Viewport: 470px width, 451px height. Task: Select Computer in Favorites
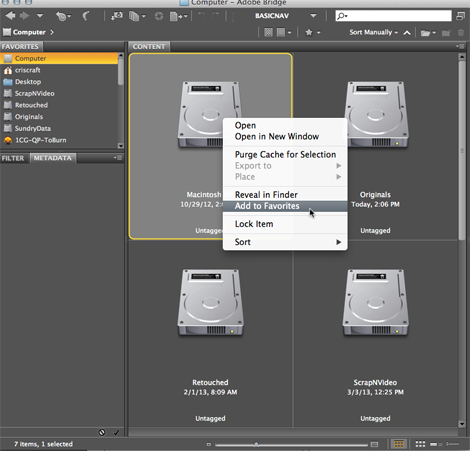coord(59,58)
